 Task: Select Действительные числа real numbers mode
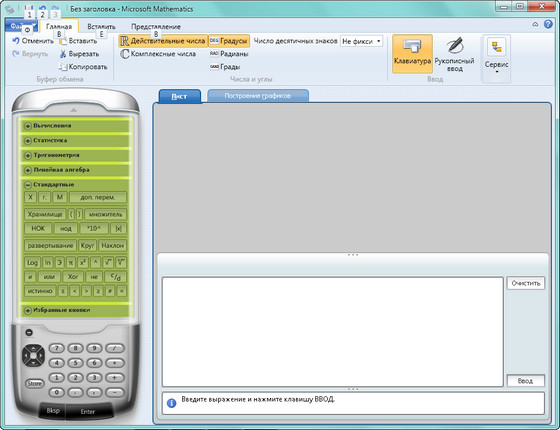[x=163, y=41]
